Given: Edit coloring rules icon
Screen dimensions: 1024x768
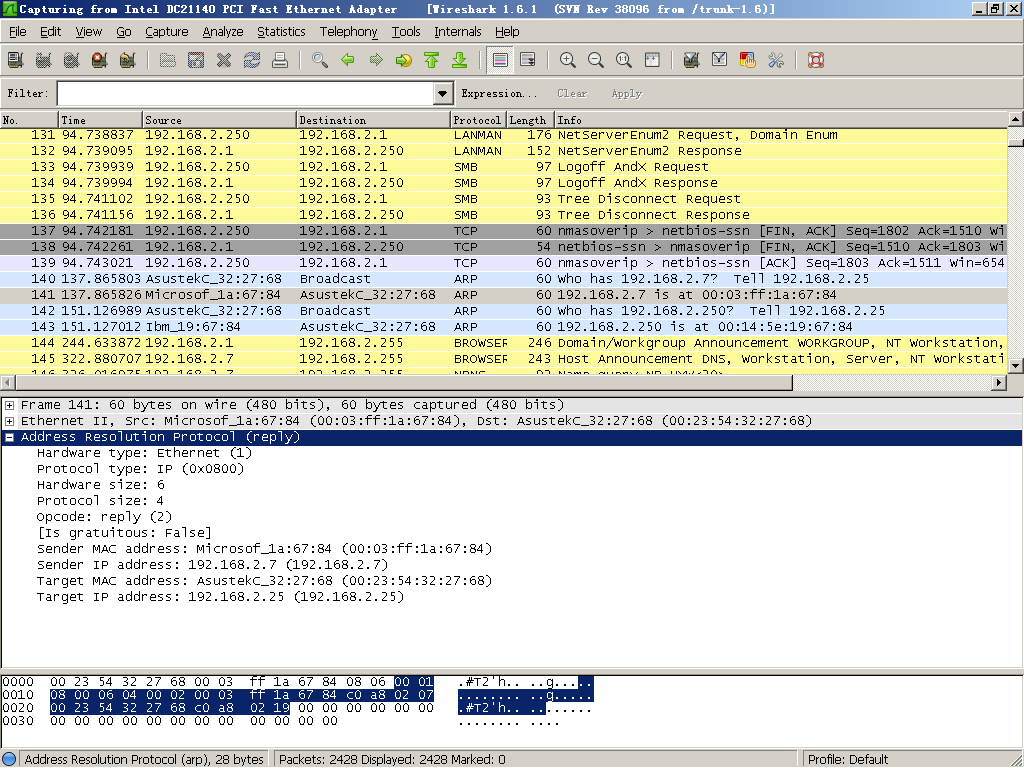Looking at the screenshot, I should [x=748, y=60].
